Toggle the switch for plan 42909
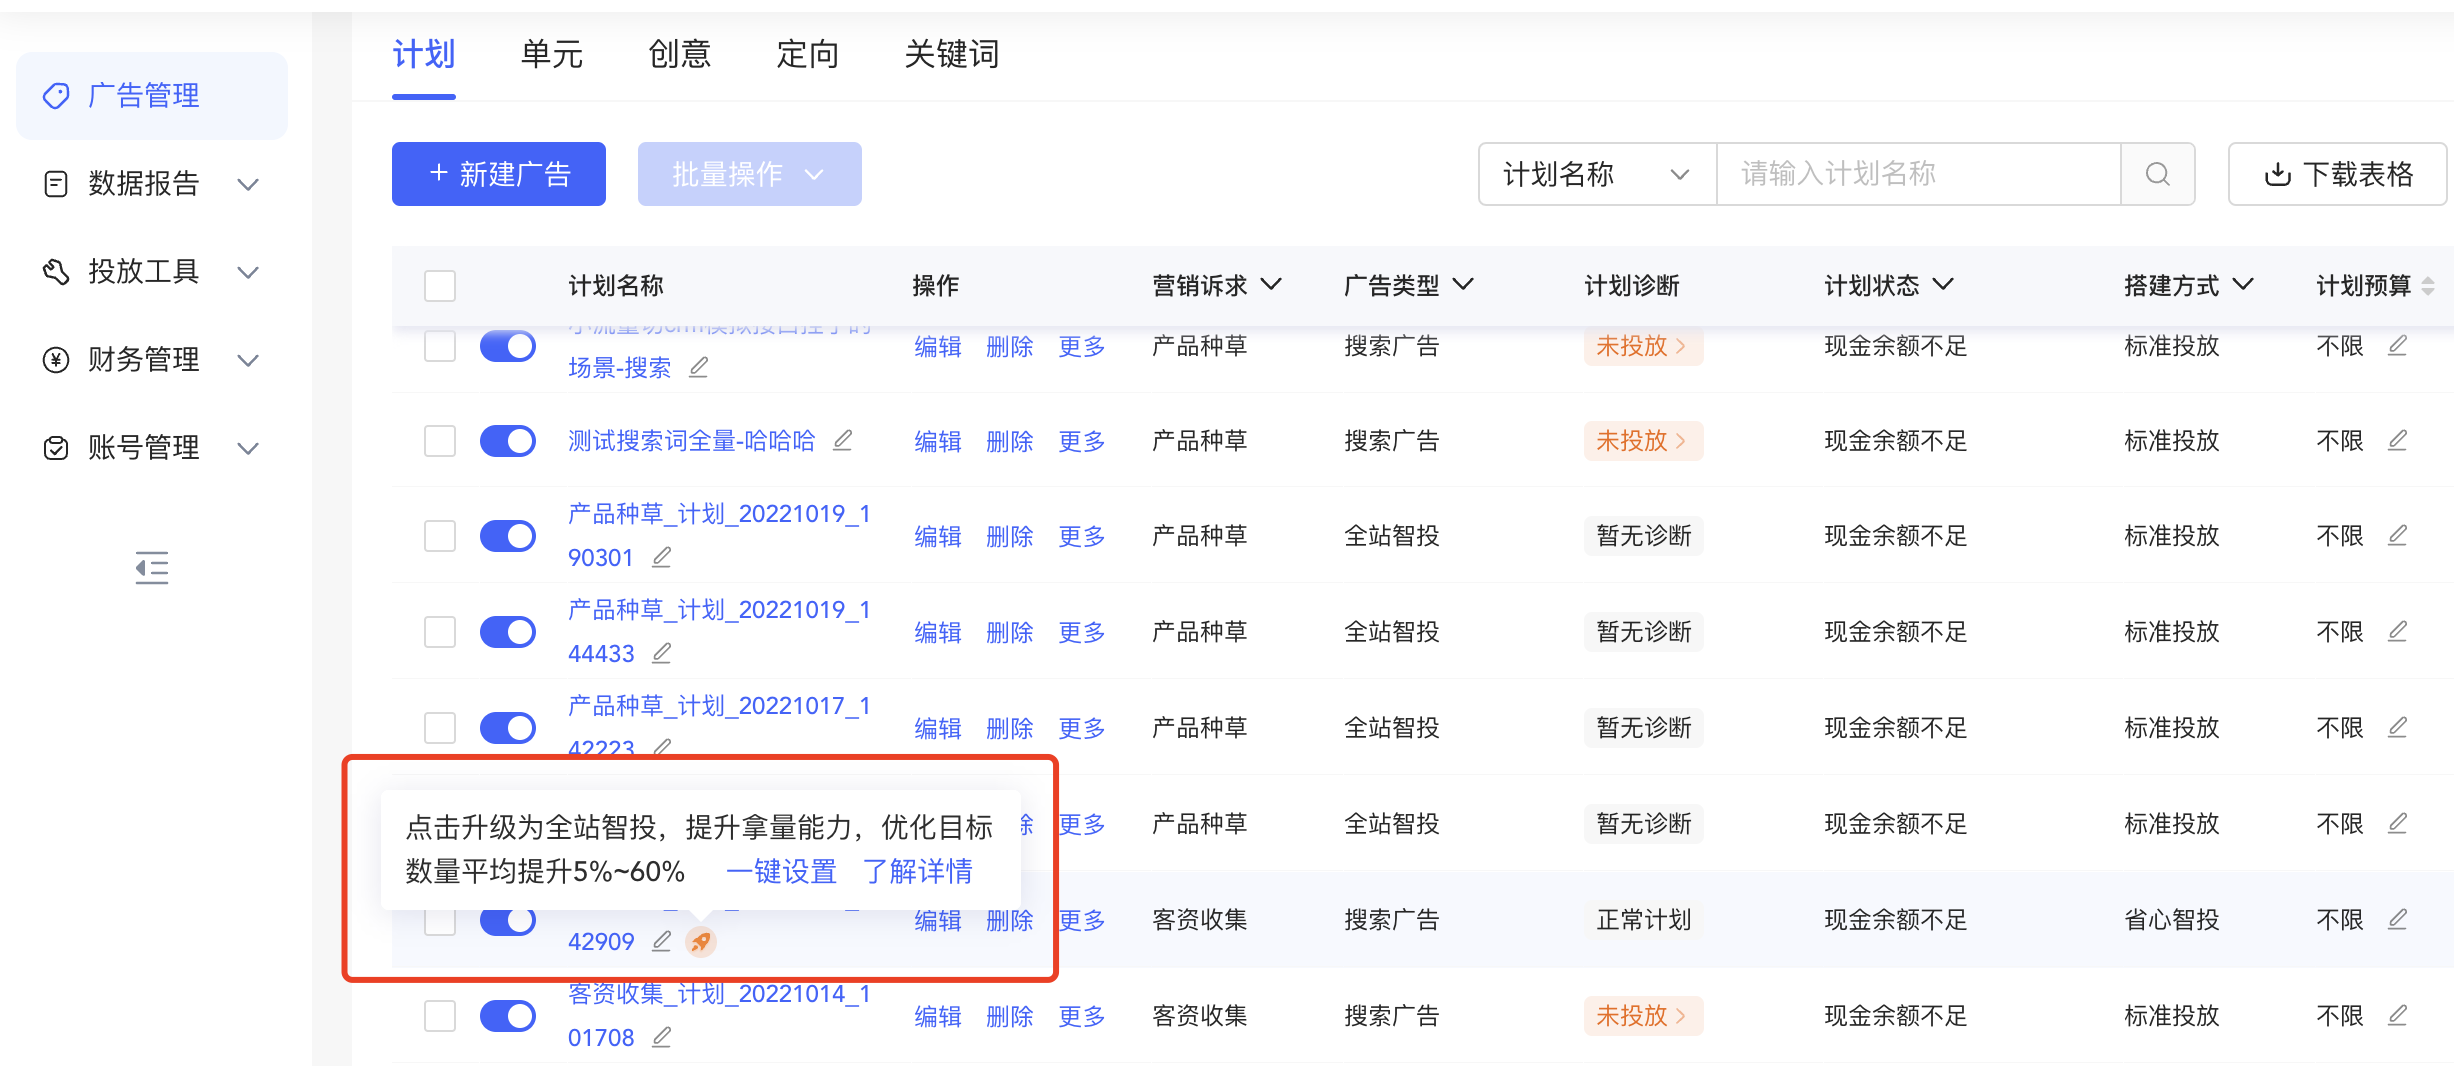 (508, 920)
